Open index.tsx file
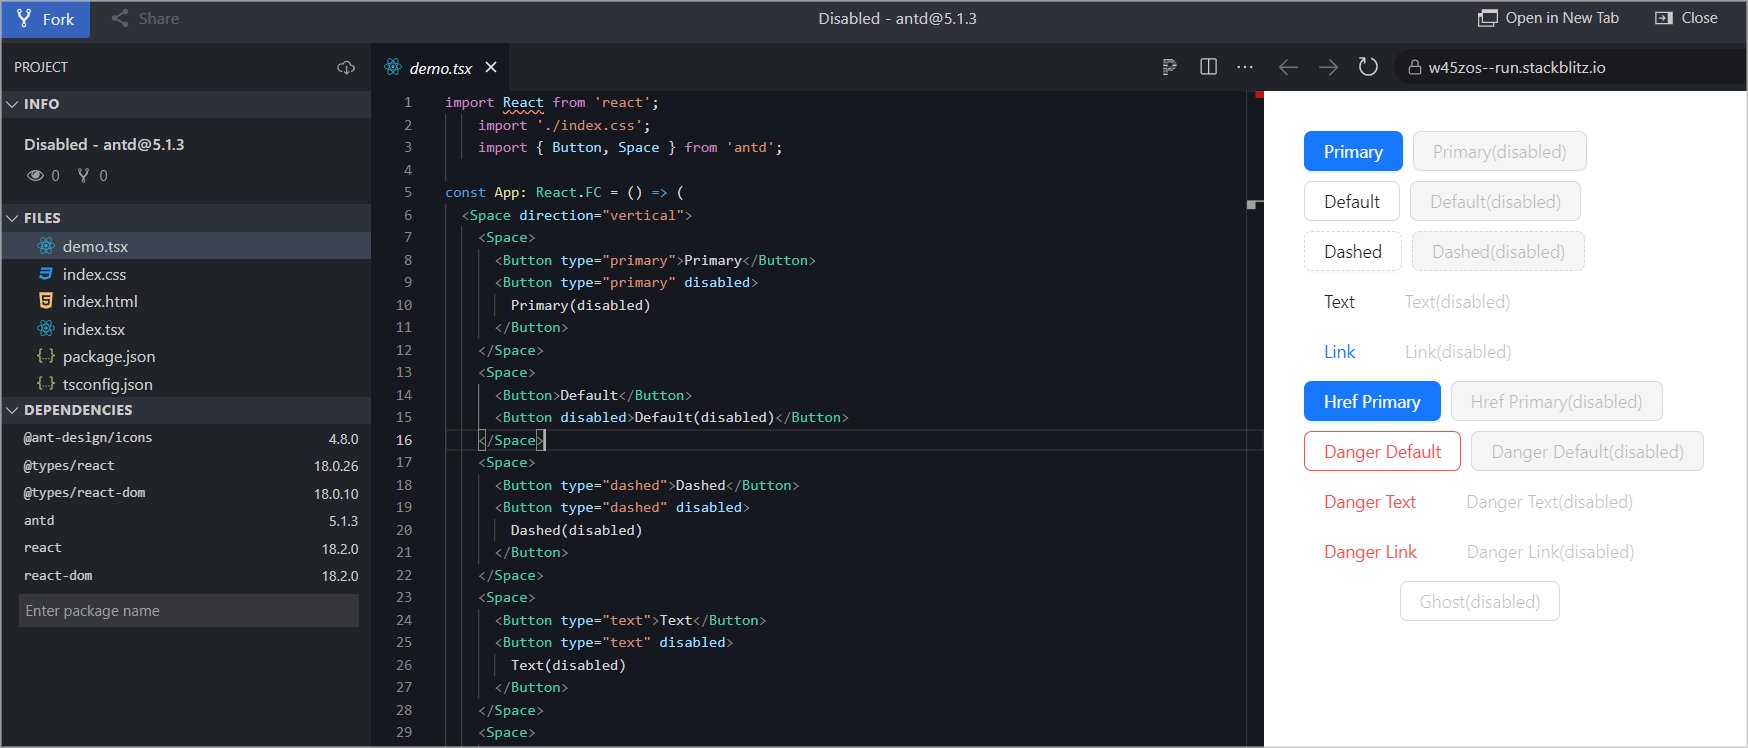Screen dimensions: 1748x748 [x=186, y=329]
